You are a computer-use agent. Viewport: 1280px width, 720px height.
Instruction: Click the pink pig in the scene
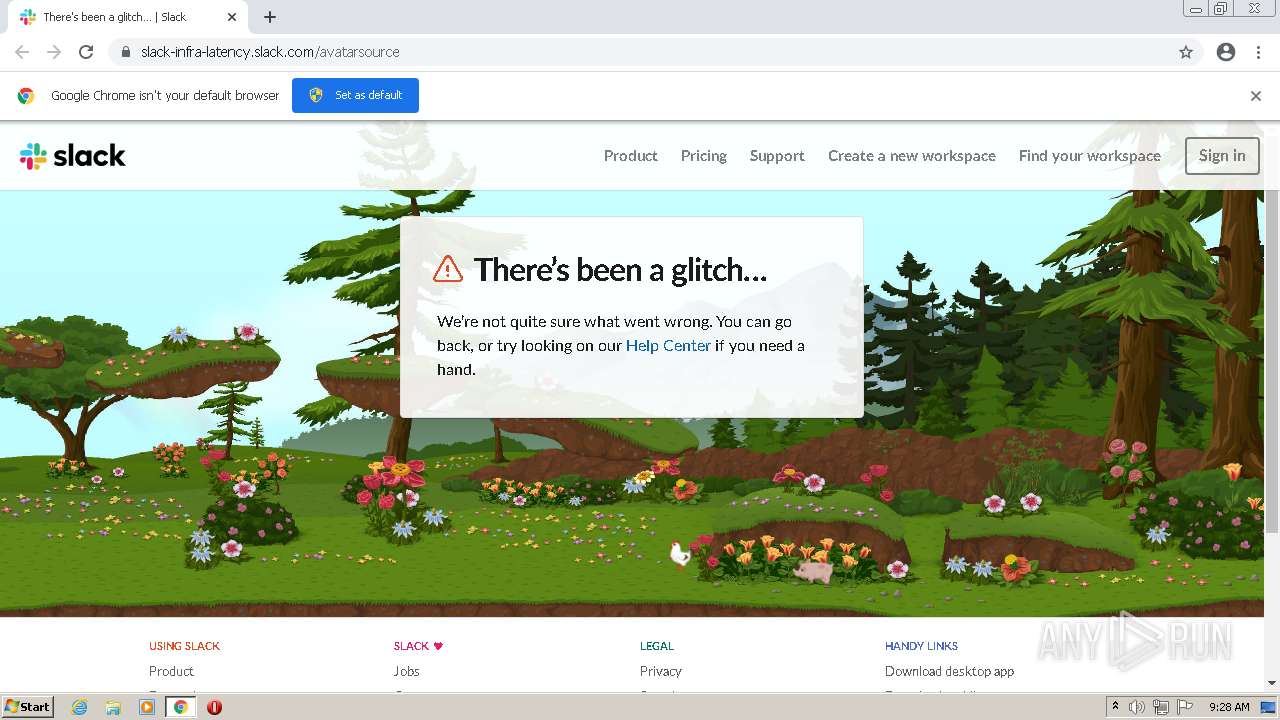coord(814,571)
